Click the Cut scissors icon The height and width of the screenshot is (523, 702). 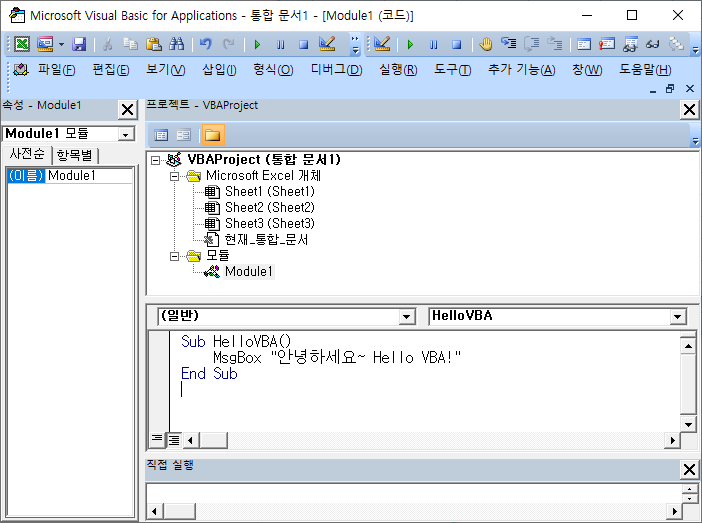pyautogui.click(x=107, y=44)
